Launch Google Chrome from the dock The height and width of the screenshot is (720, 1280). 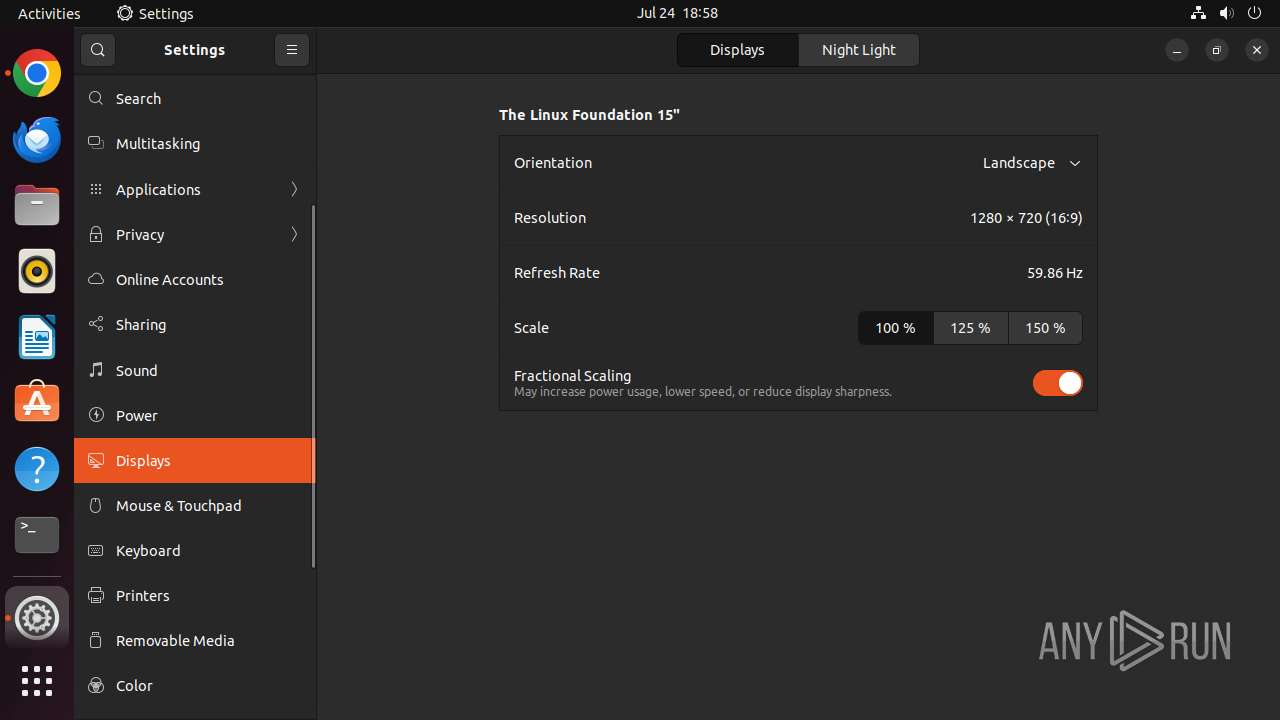(37, 74)
